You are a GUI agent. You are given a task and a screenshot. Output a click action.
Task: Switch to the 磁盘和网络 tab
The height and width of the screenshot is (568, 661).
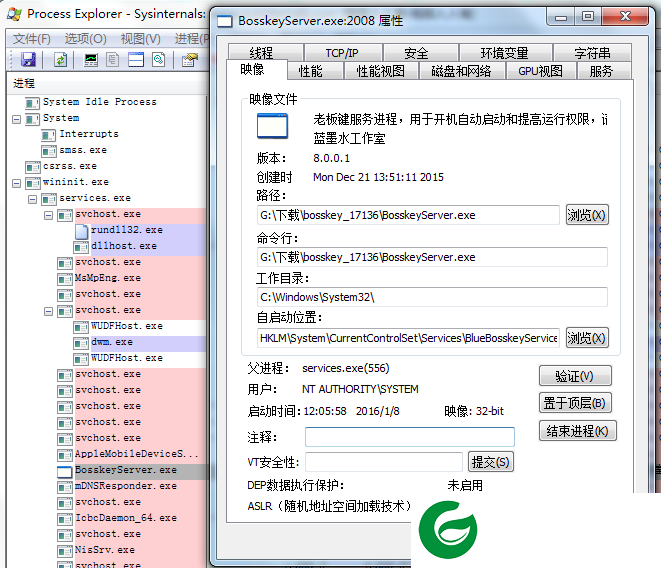click(x=461, y=71)
